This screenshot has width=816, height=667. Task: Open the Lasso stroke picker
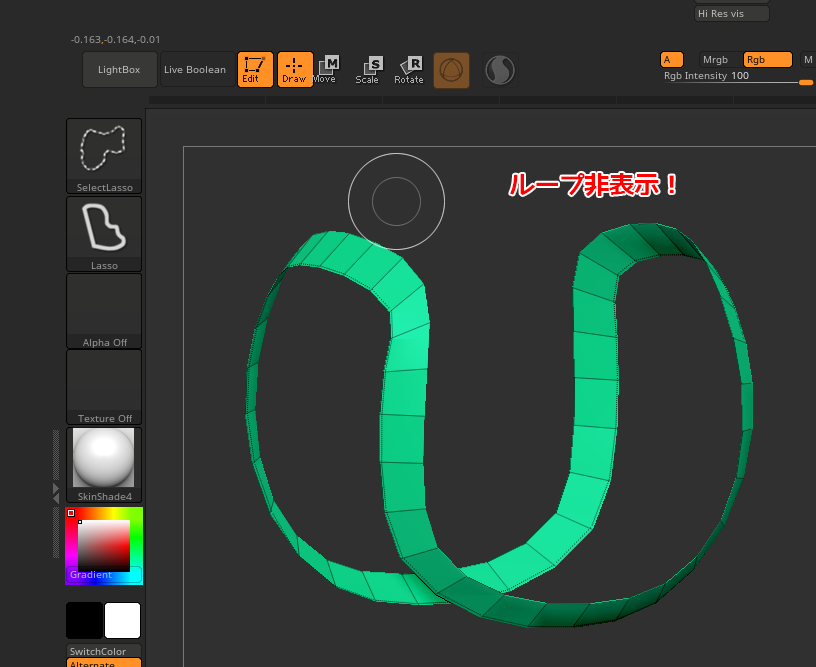pyautogui.click(x=104, y=232)
